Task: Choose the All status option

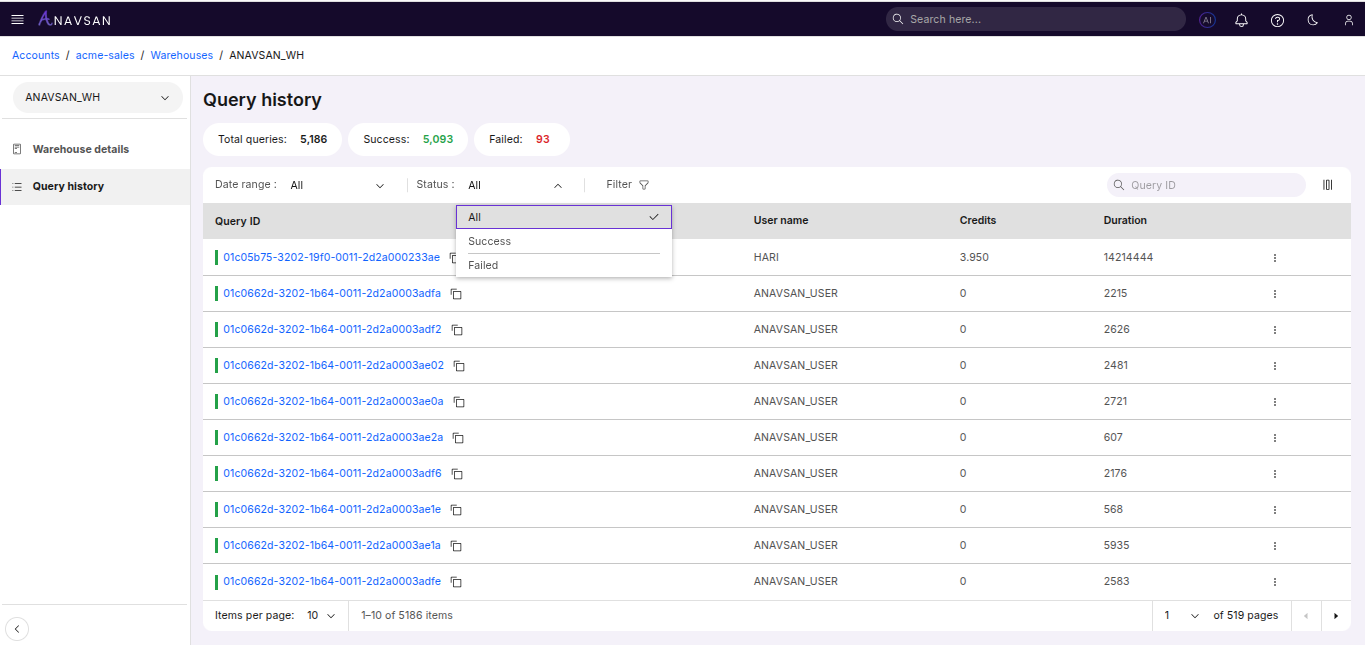Action: 563,217
